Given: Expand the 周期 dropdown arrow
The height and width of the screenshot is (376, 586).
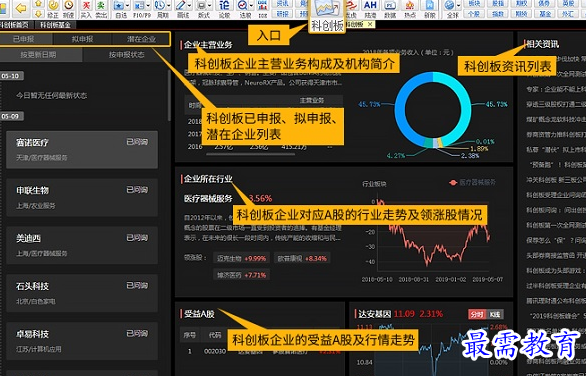Looking at the screenshot, I should [169, 5].
